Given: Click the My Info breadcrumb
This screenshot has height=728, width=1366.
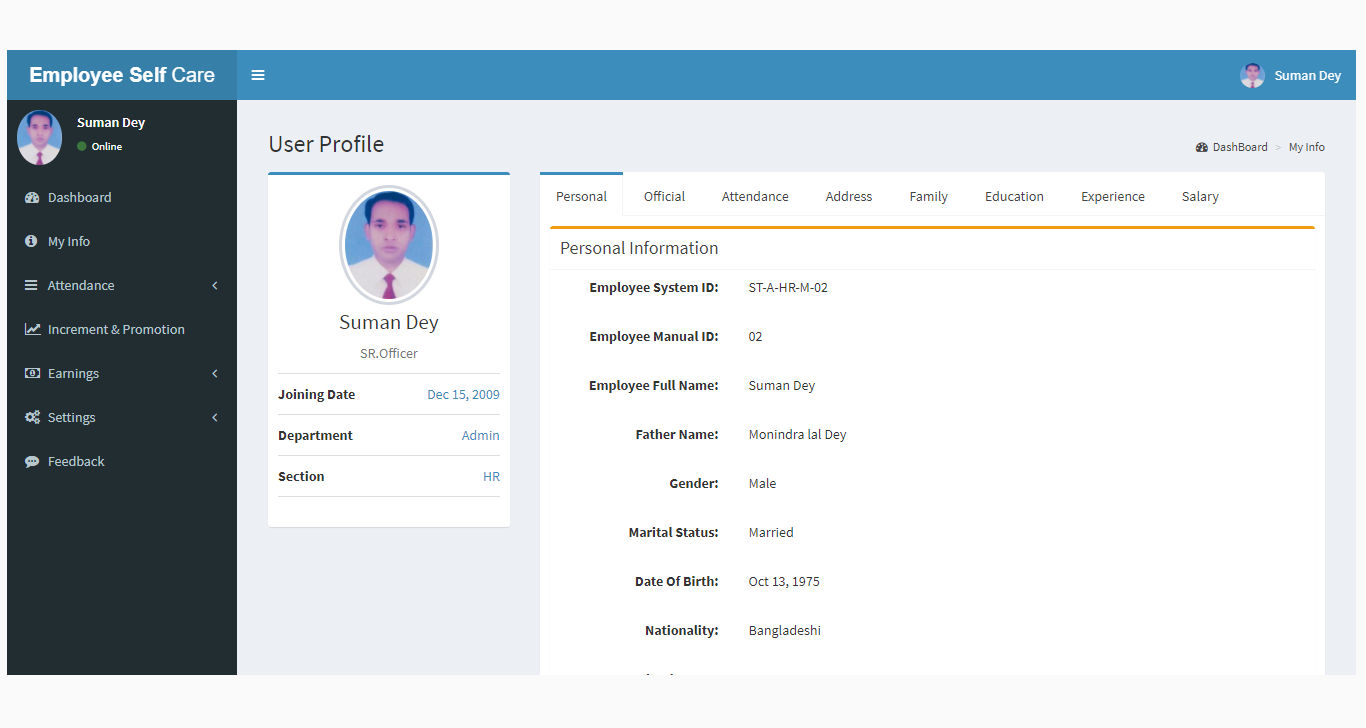Looking at the screenshot, I should point(1306,147).
